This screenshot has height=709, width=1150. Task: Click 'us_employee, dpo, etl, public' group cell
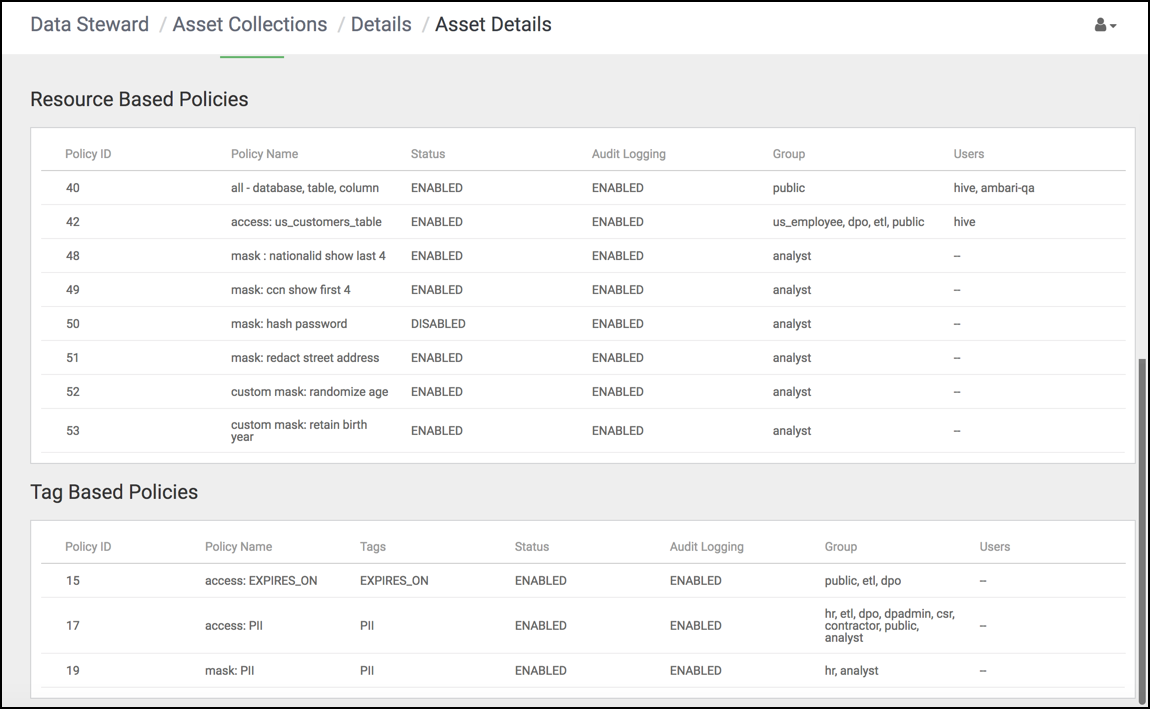tap(848, 222)
